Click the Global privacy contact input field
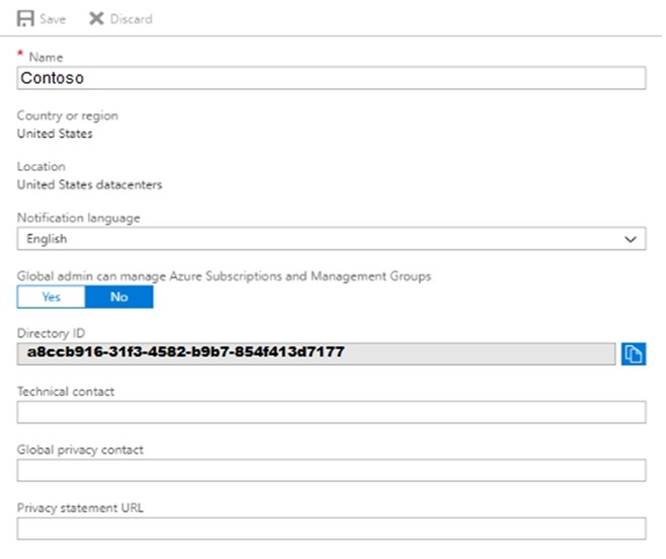Viewport: 666px width, 559px height. [x=331, y=470]
